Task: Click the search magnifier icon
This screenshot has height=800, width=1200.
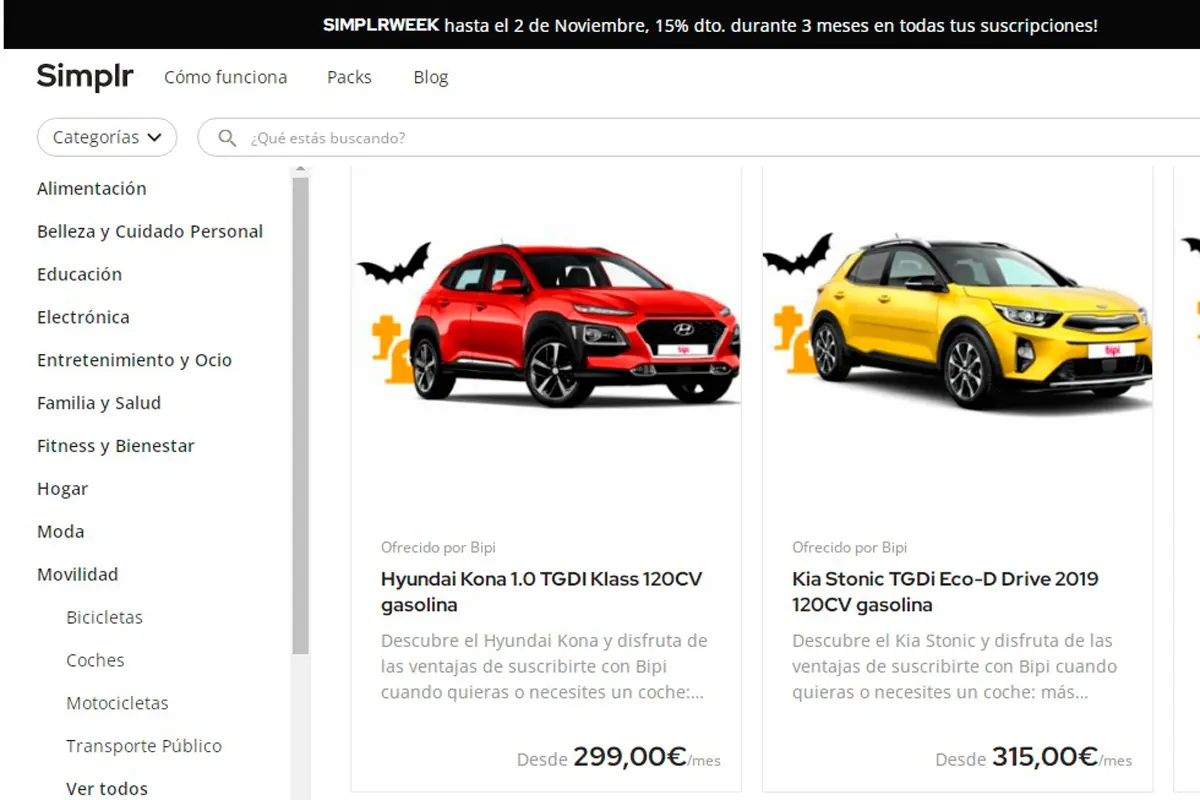Action: pyautogui.click(x=228, y=137)
